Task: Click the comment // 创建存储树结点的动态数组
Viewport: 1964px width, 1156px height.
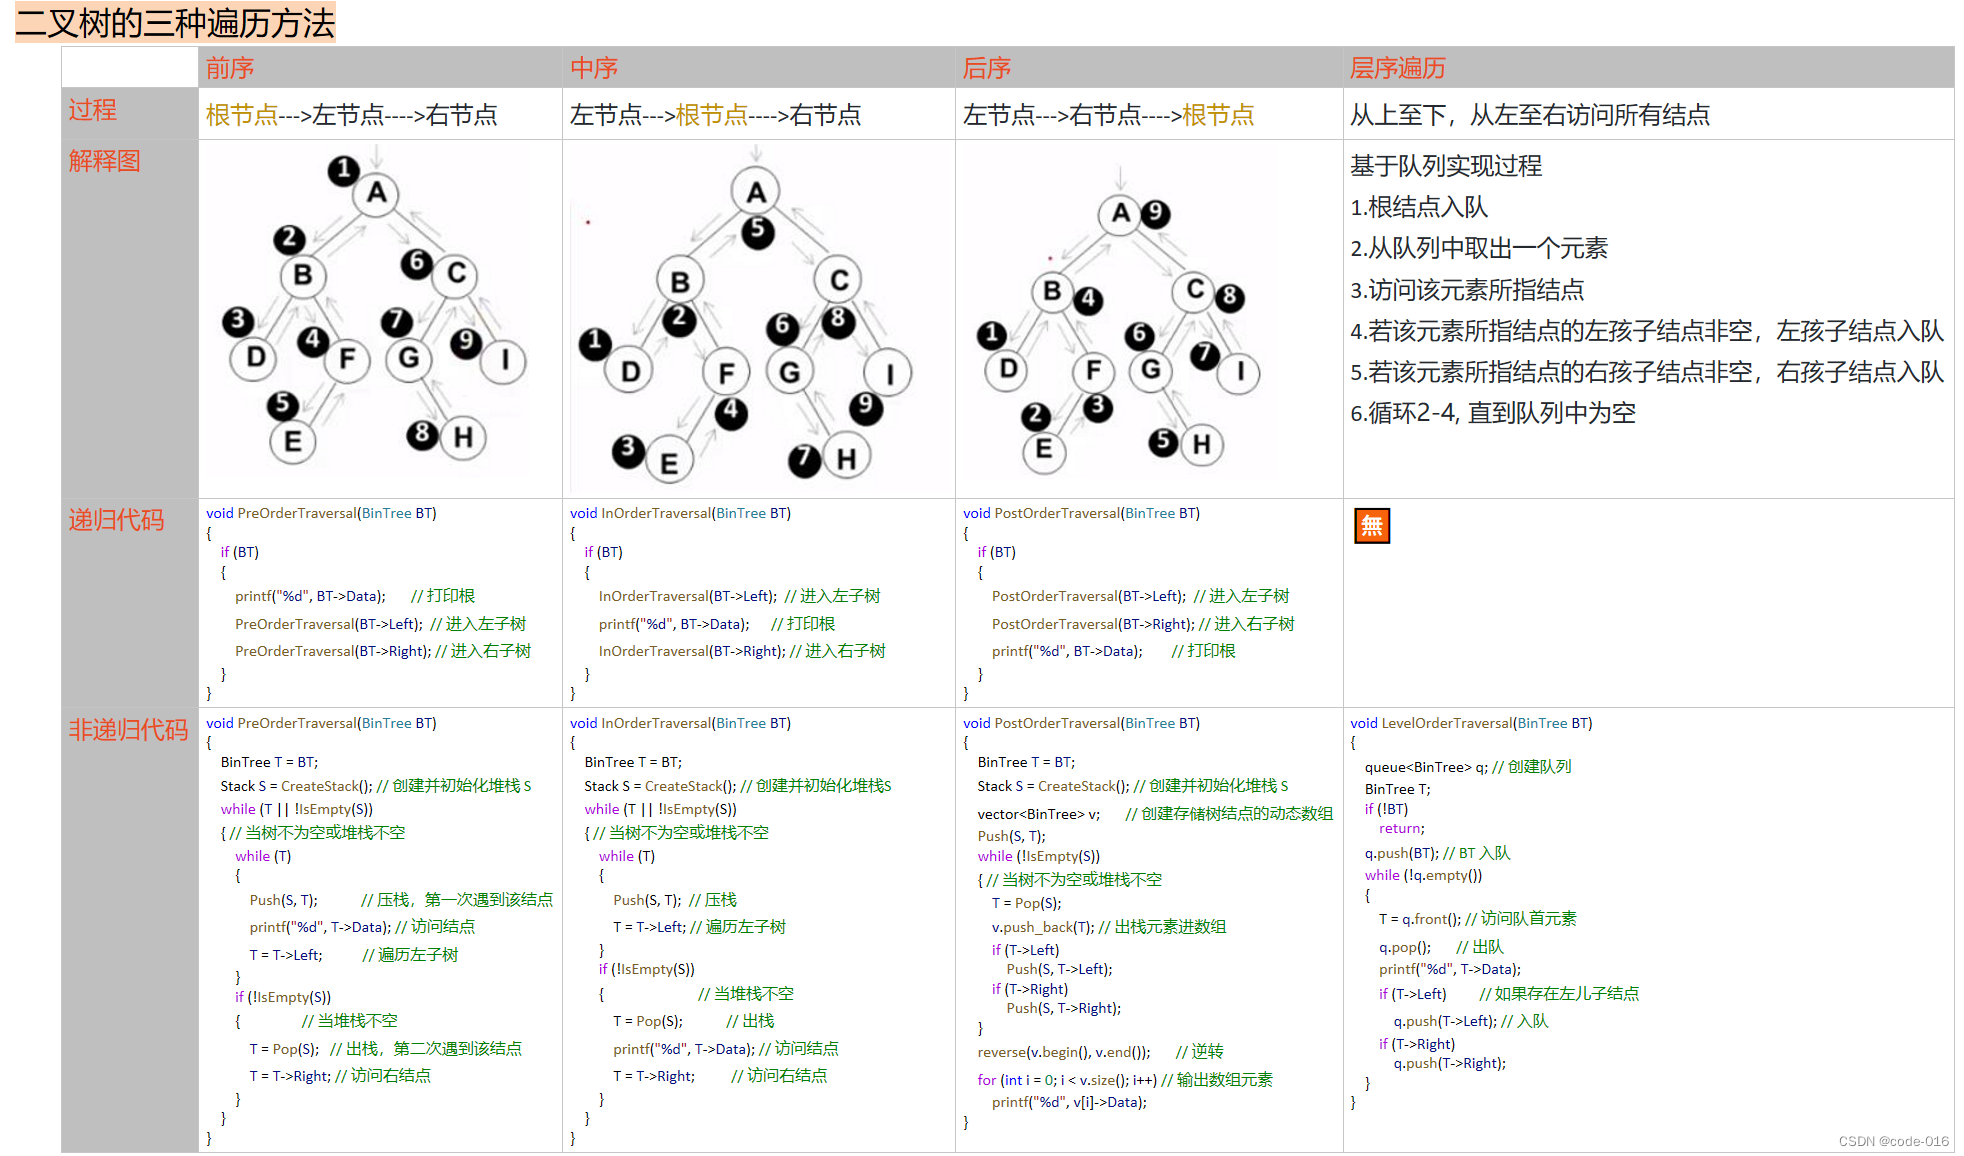Action: (x=1229, y=814)
